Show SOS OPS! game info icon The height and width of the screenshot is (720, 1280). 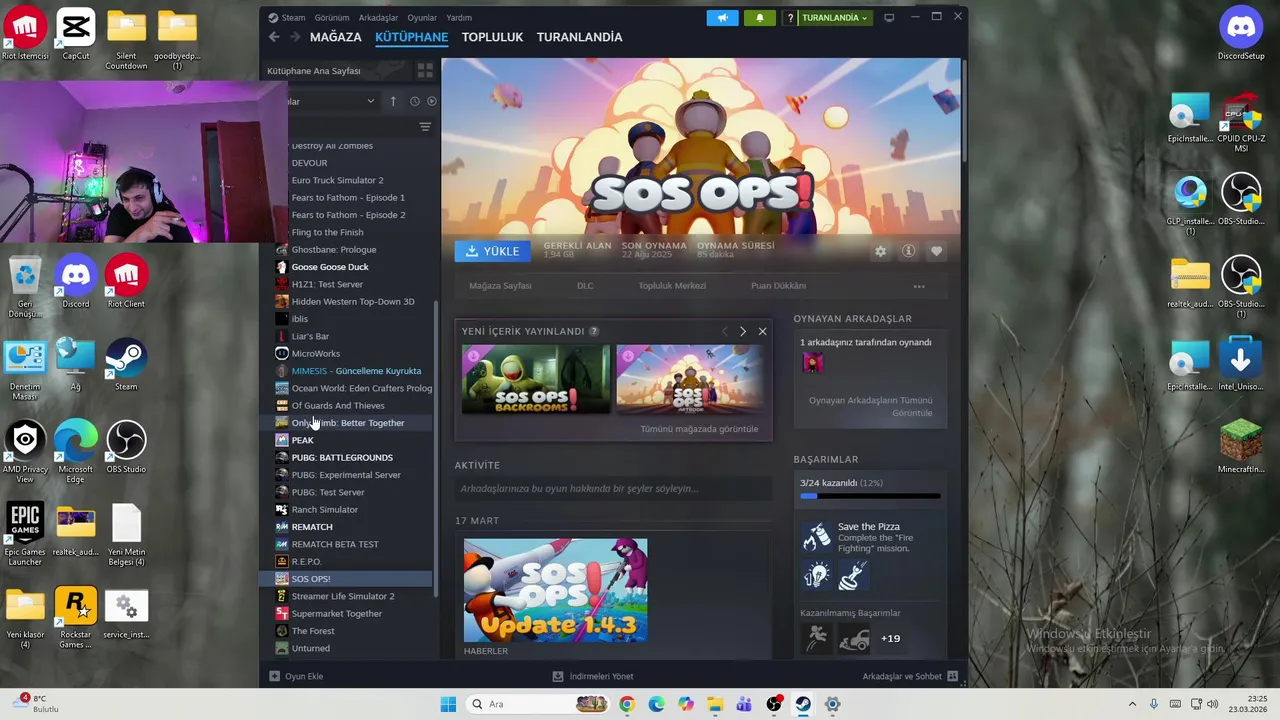pos(908,252)
